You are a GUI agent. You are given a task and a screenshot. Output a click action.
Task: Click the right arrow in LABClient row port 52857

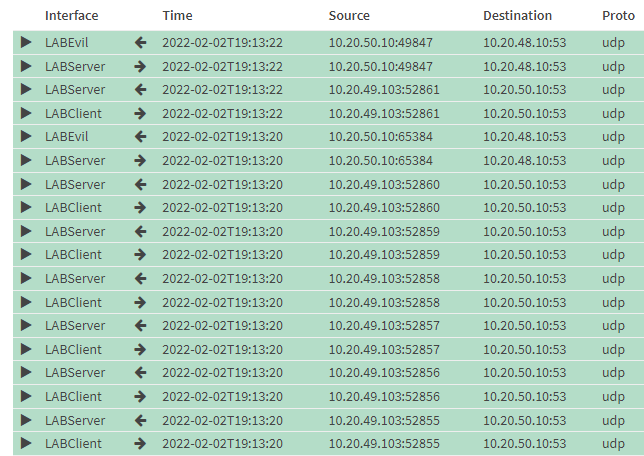point(140,349)
